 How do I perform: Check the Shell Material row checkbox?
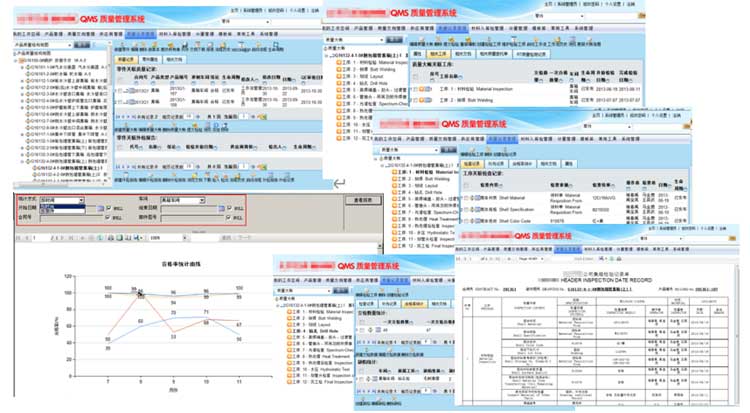point(466,198)
